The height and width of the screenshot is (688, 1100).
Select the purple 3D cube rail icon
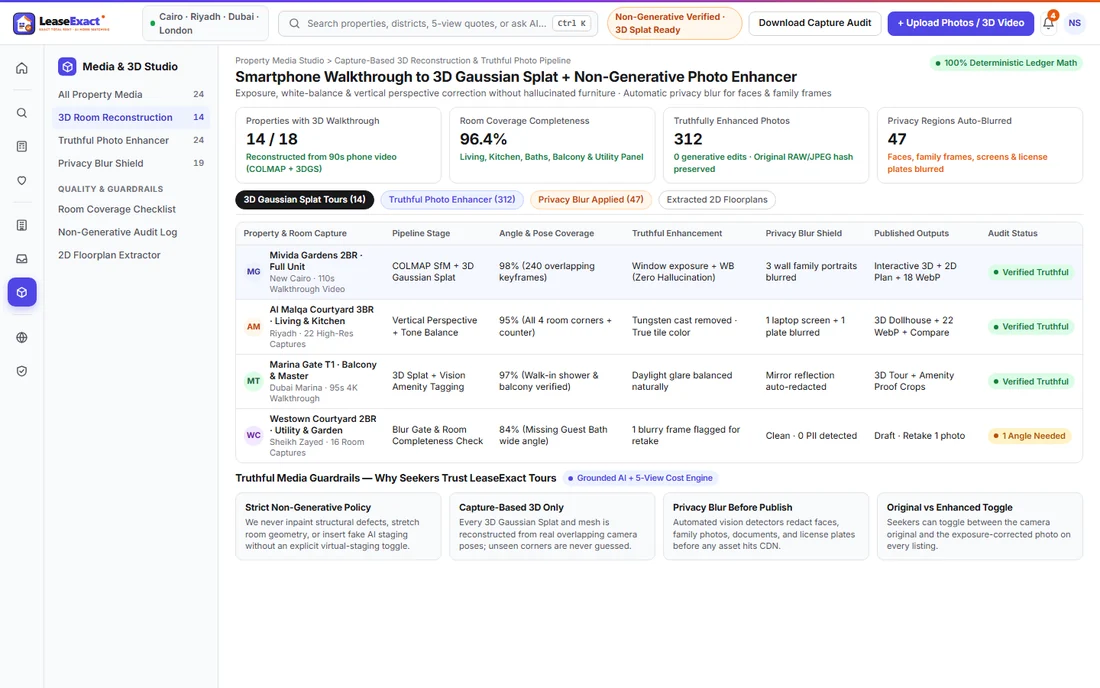(22, 292)
